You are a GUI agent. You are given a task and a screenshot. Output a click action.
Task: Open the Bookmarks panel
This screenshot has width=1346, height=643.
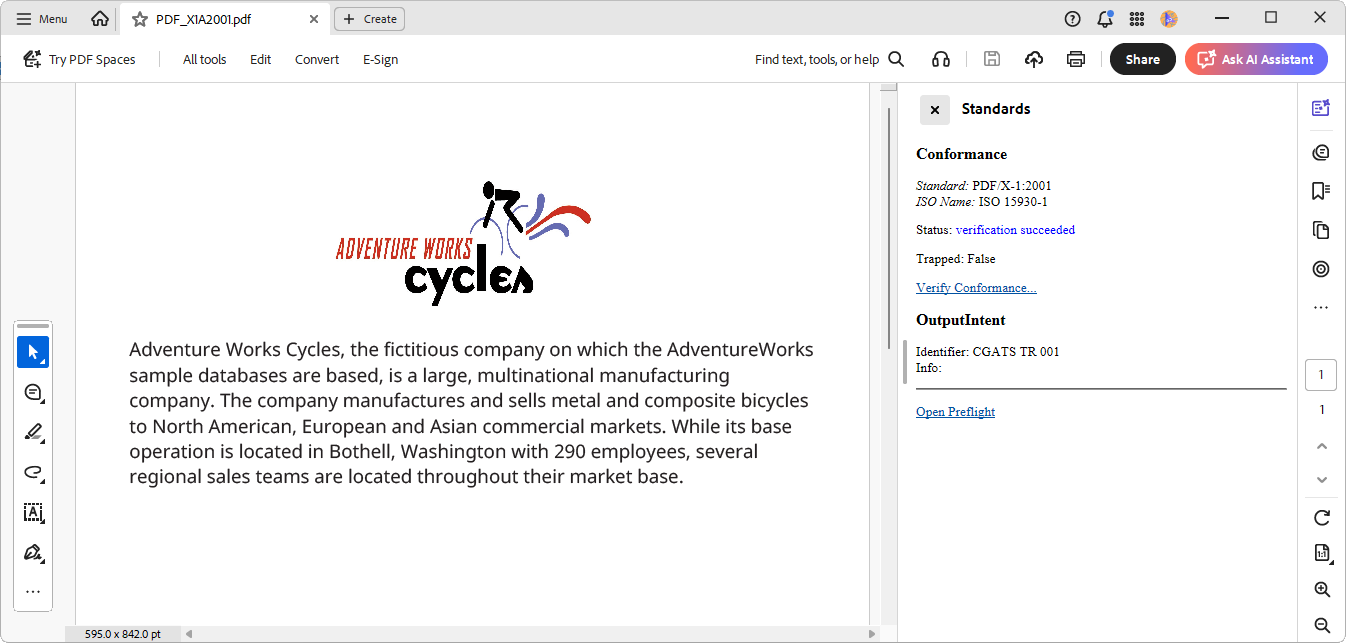(1321, 190)
